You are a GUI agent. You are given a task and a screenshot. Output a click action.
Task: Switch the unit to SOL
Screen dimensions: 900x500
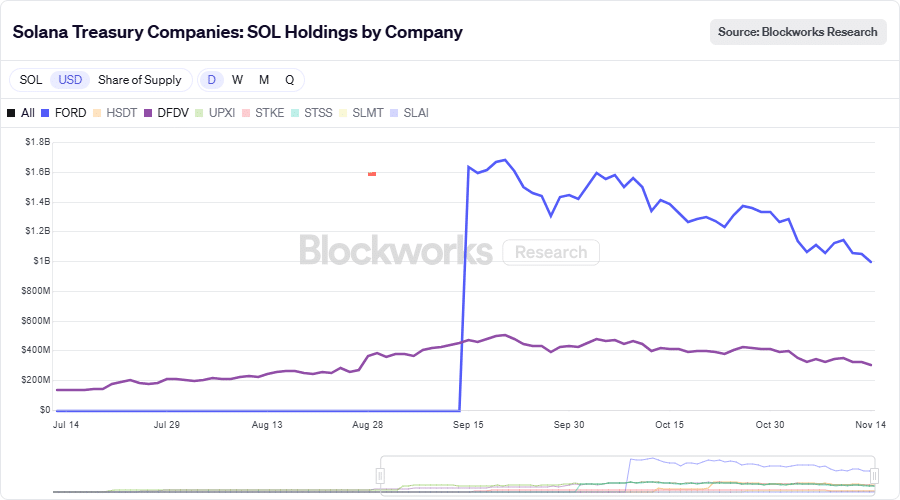(31, 80)
